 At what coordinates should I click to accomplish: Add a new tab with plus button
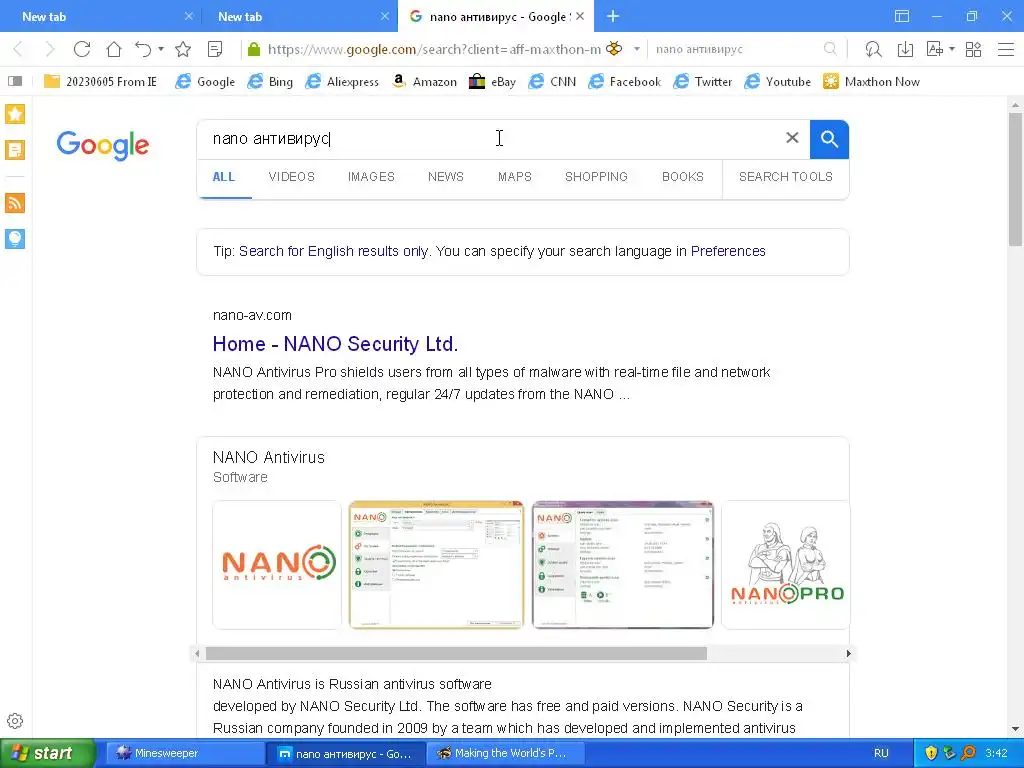coord(613,16)
